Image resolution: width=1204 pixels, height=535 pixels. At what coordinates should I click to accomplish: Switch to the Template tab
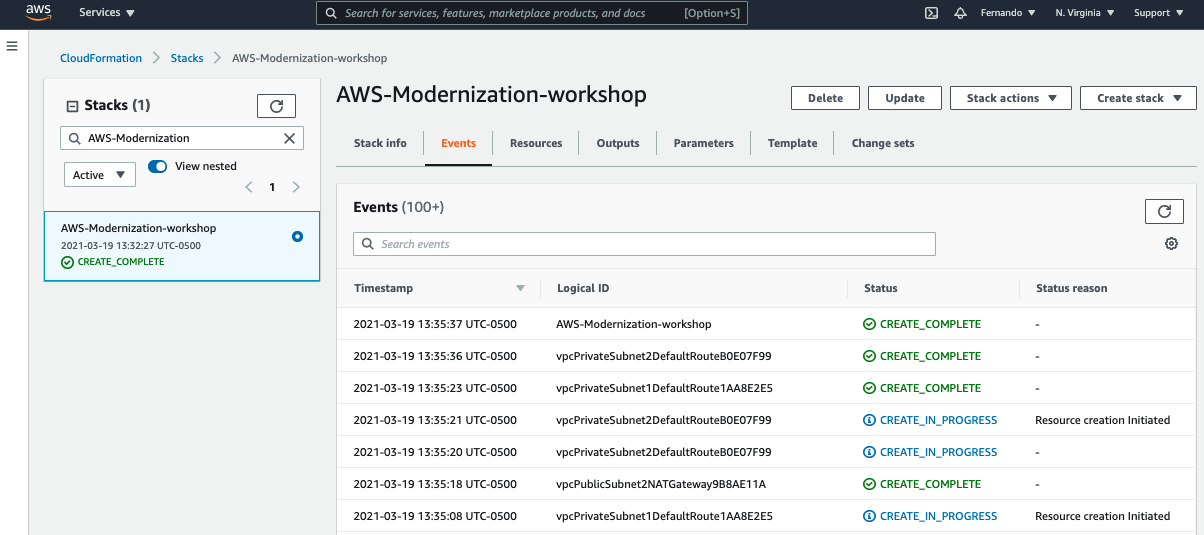click(x=793, y=143)
